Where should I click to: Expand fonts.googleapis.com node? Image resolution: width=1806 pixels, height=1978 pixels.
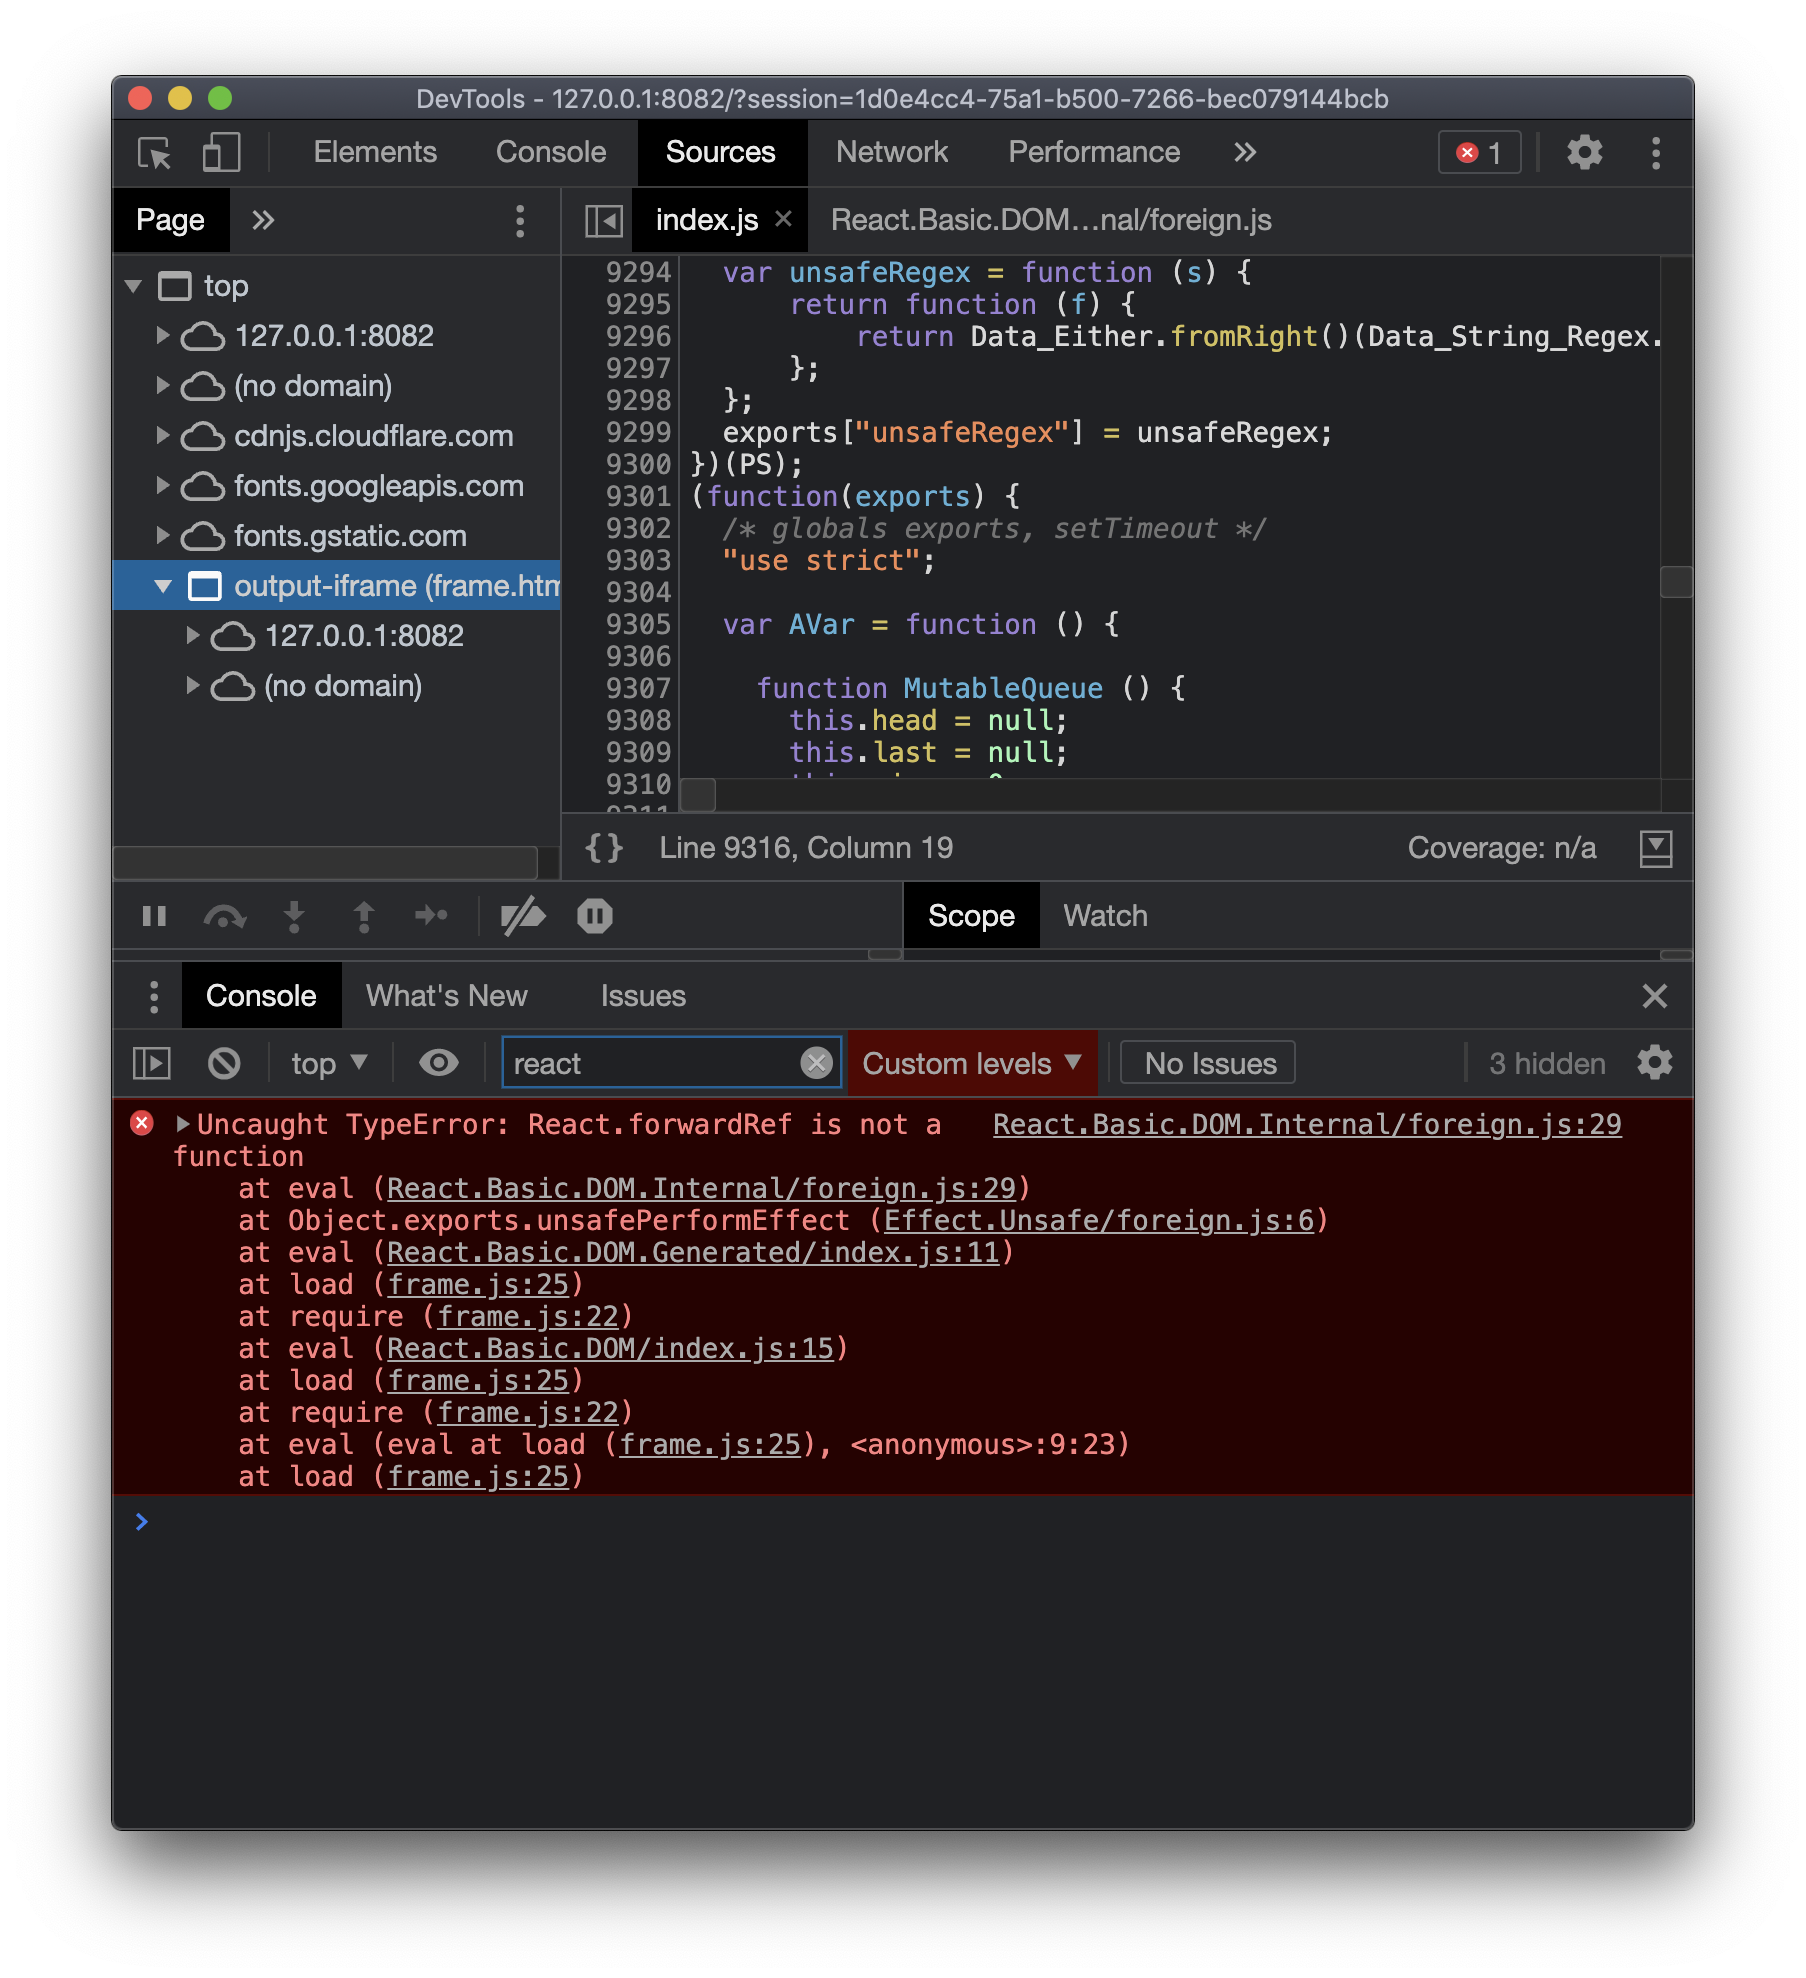[x=163, y=485]
